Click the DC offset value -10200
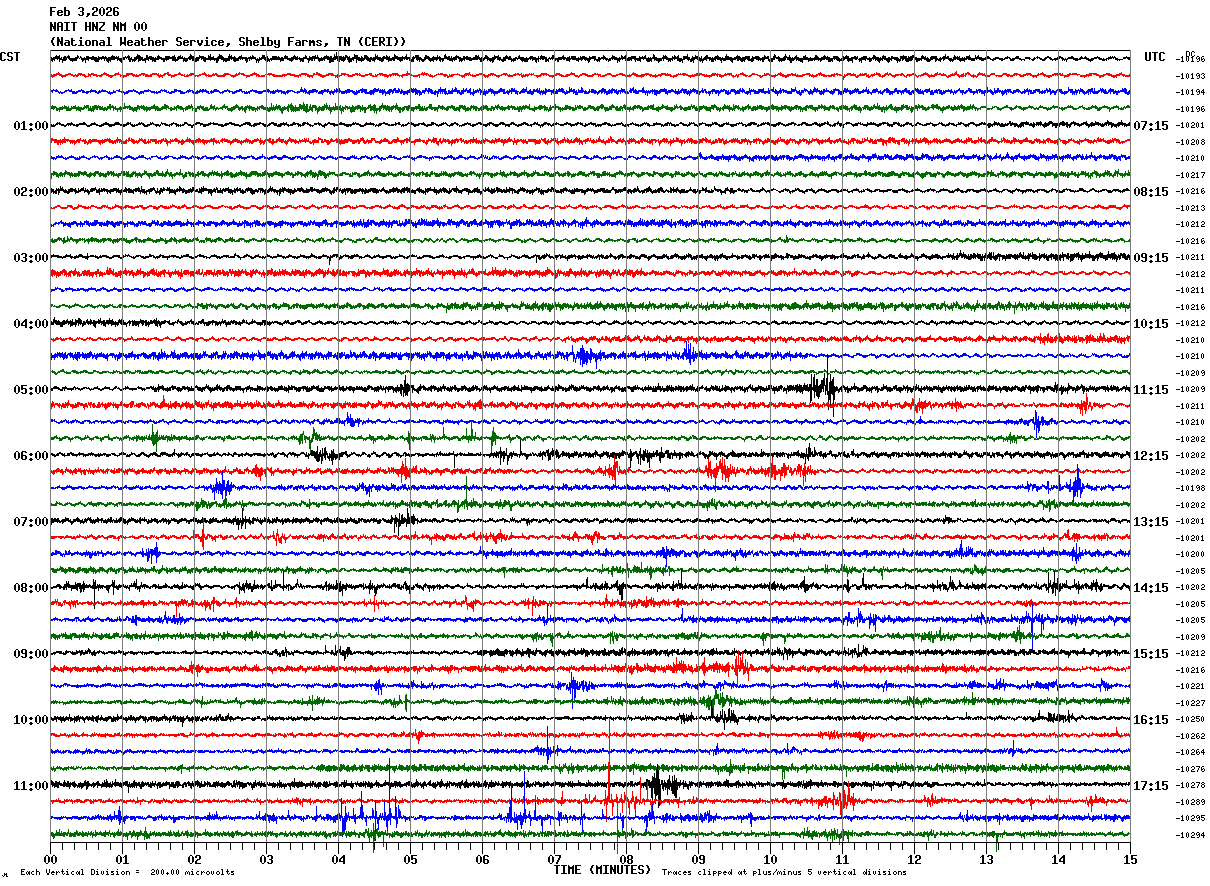Screen dimensions: 1210x886 [x=1191, y=554]
